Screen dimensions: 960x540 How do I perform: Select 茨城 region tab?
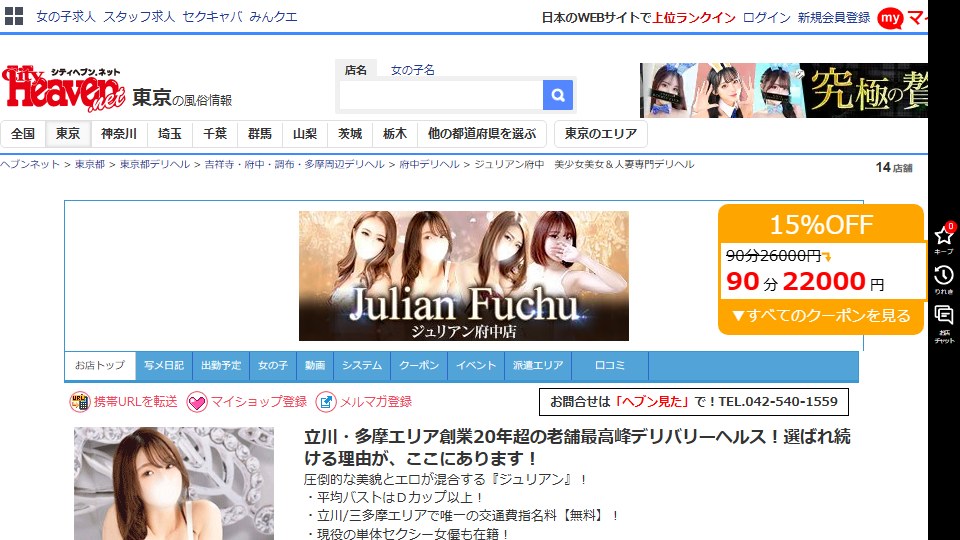350,133
